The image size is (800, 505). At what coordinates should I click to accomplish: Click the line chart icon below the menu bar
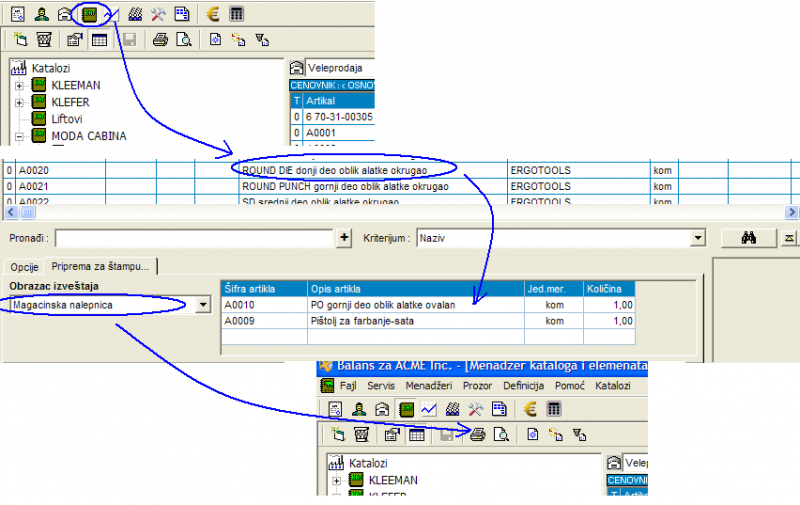429,408
